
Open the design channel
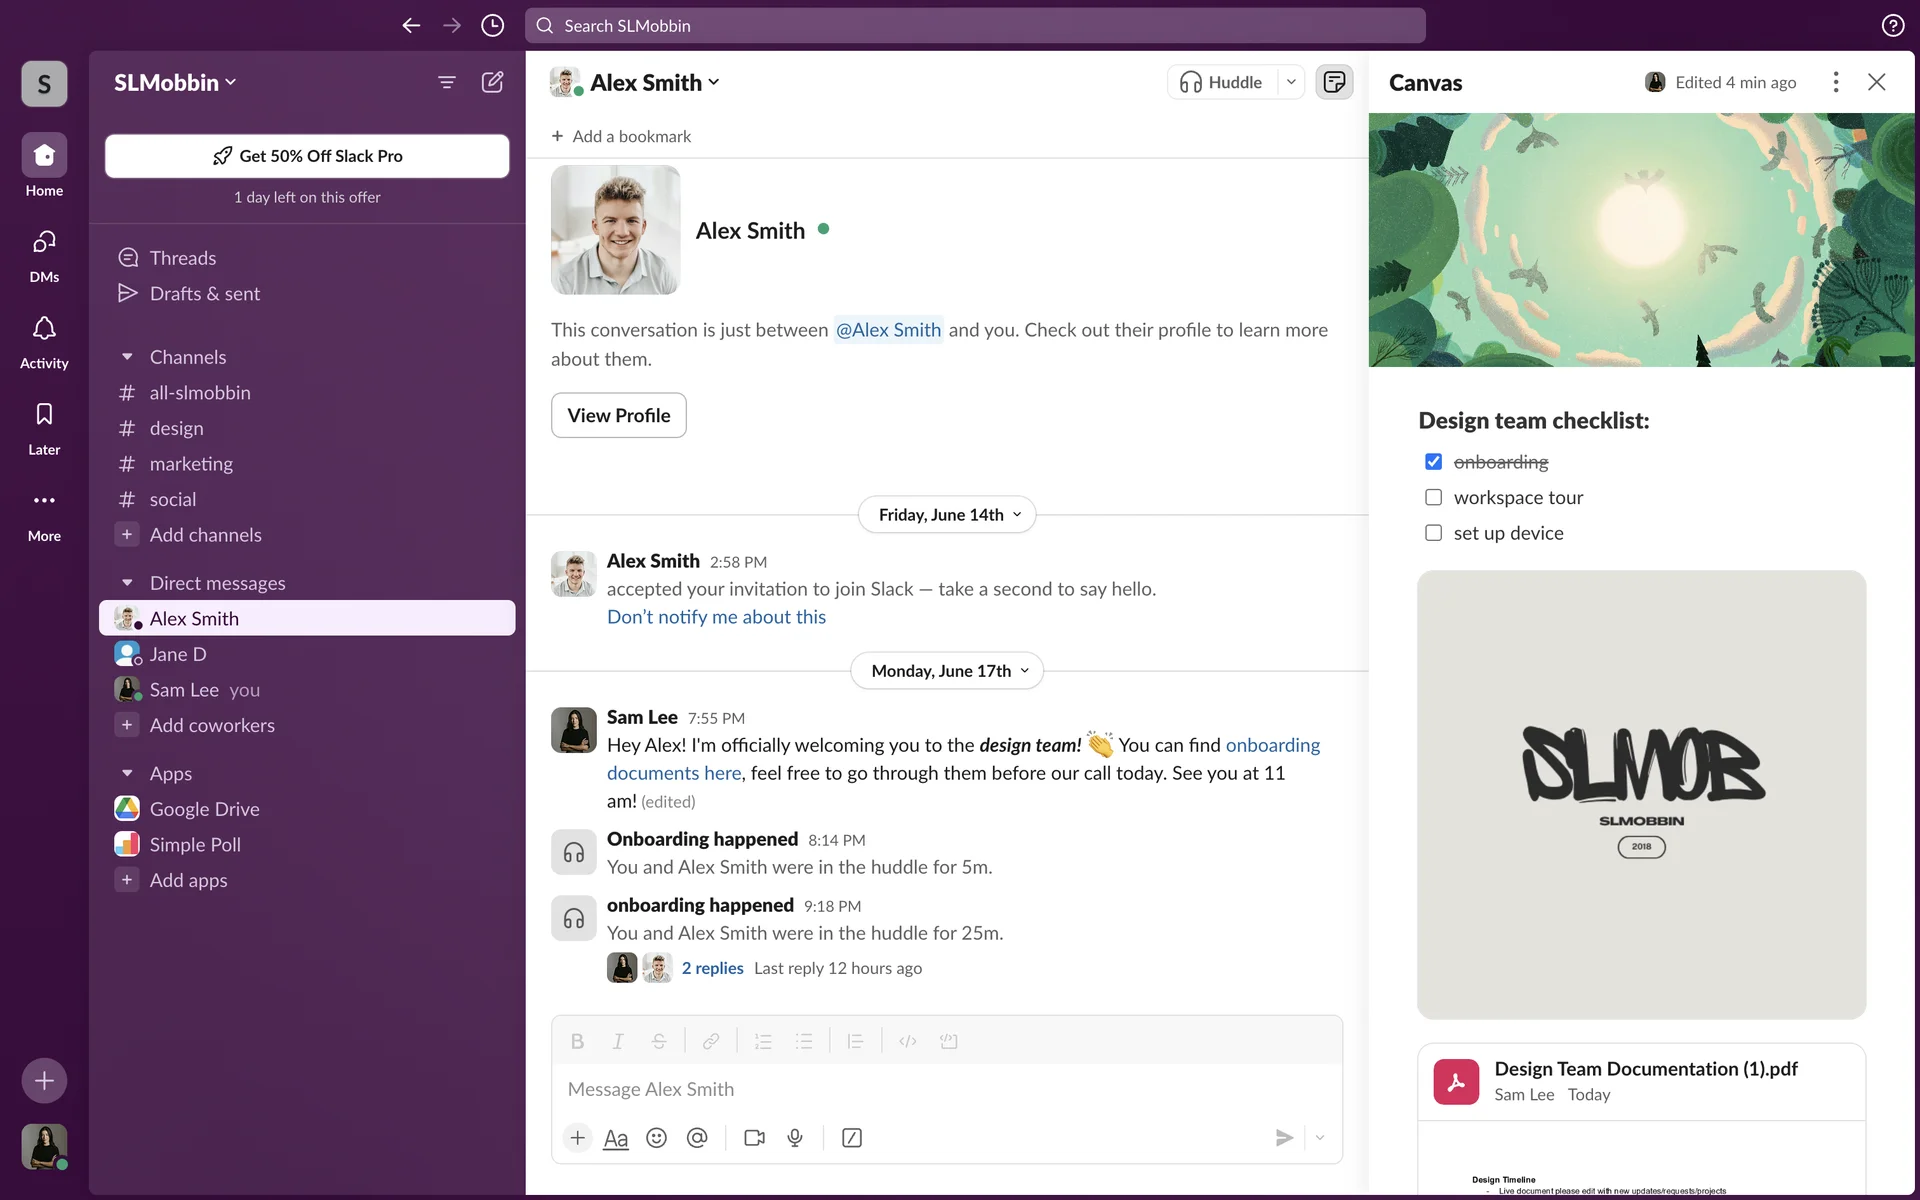point(176,428)
